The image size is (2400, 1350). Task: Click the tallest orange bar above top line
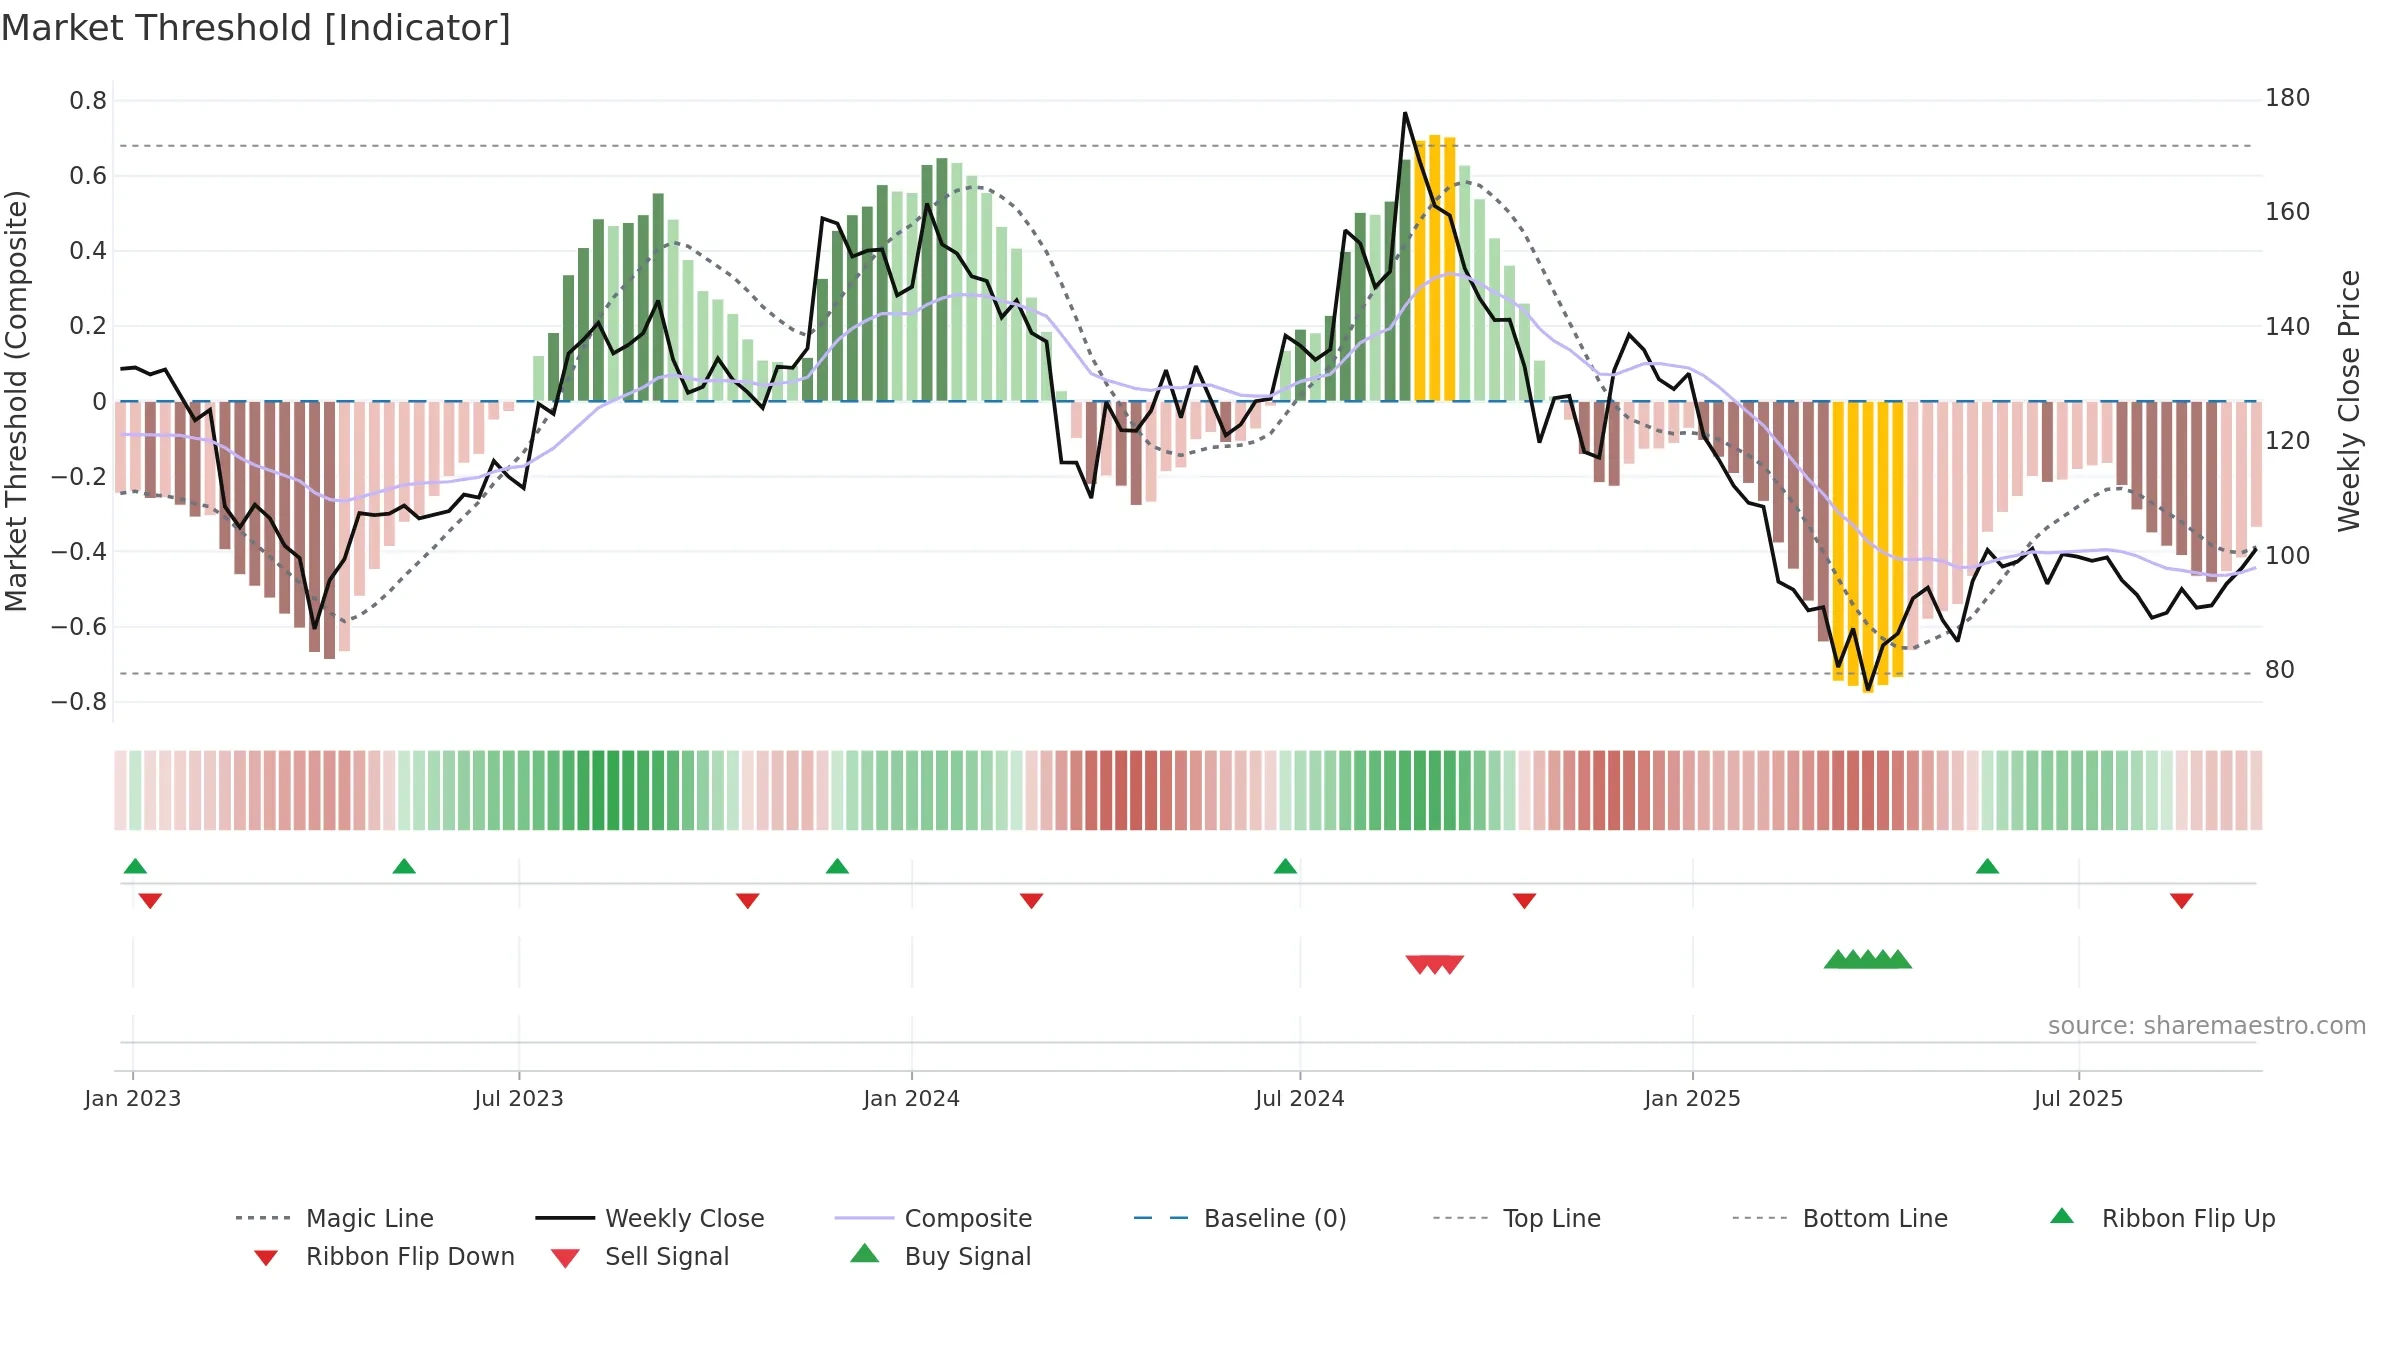1435,268
